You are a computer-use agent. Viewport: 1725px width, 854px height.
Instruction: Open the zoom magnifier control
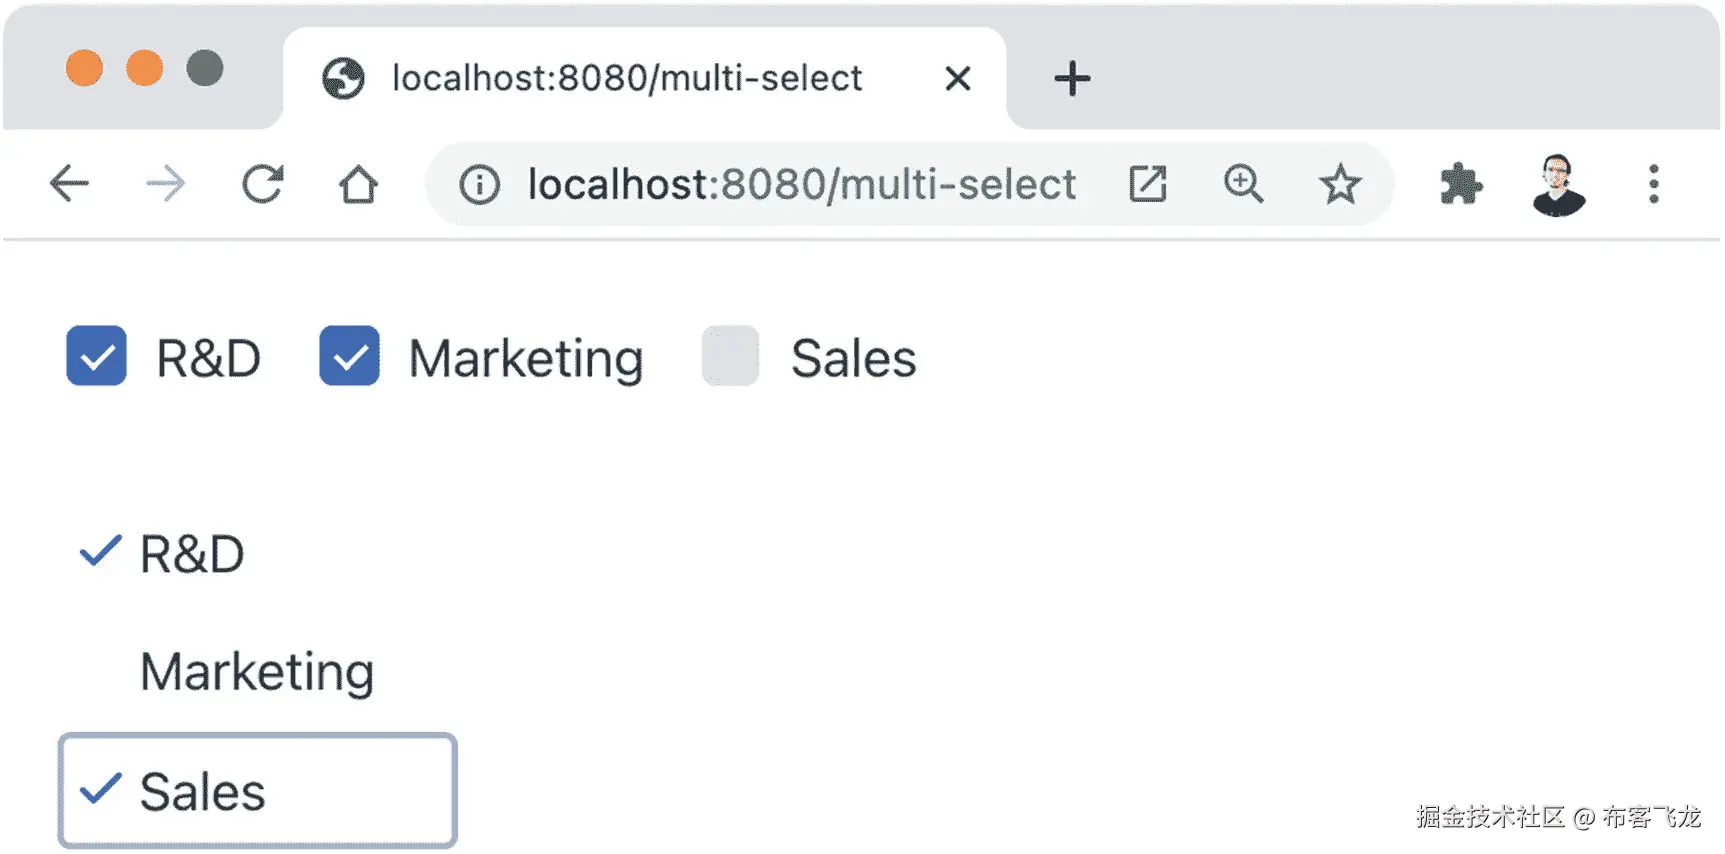click(1243, 184)
